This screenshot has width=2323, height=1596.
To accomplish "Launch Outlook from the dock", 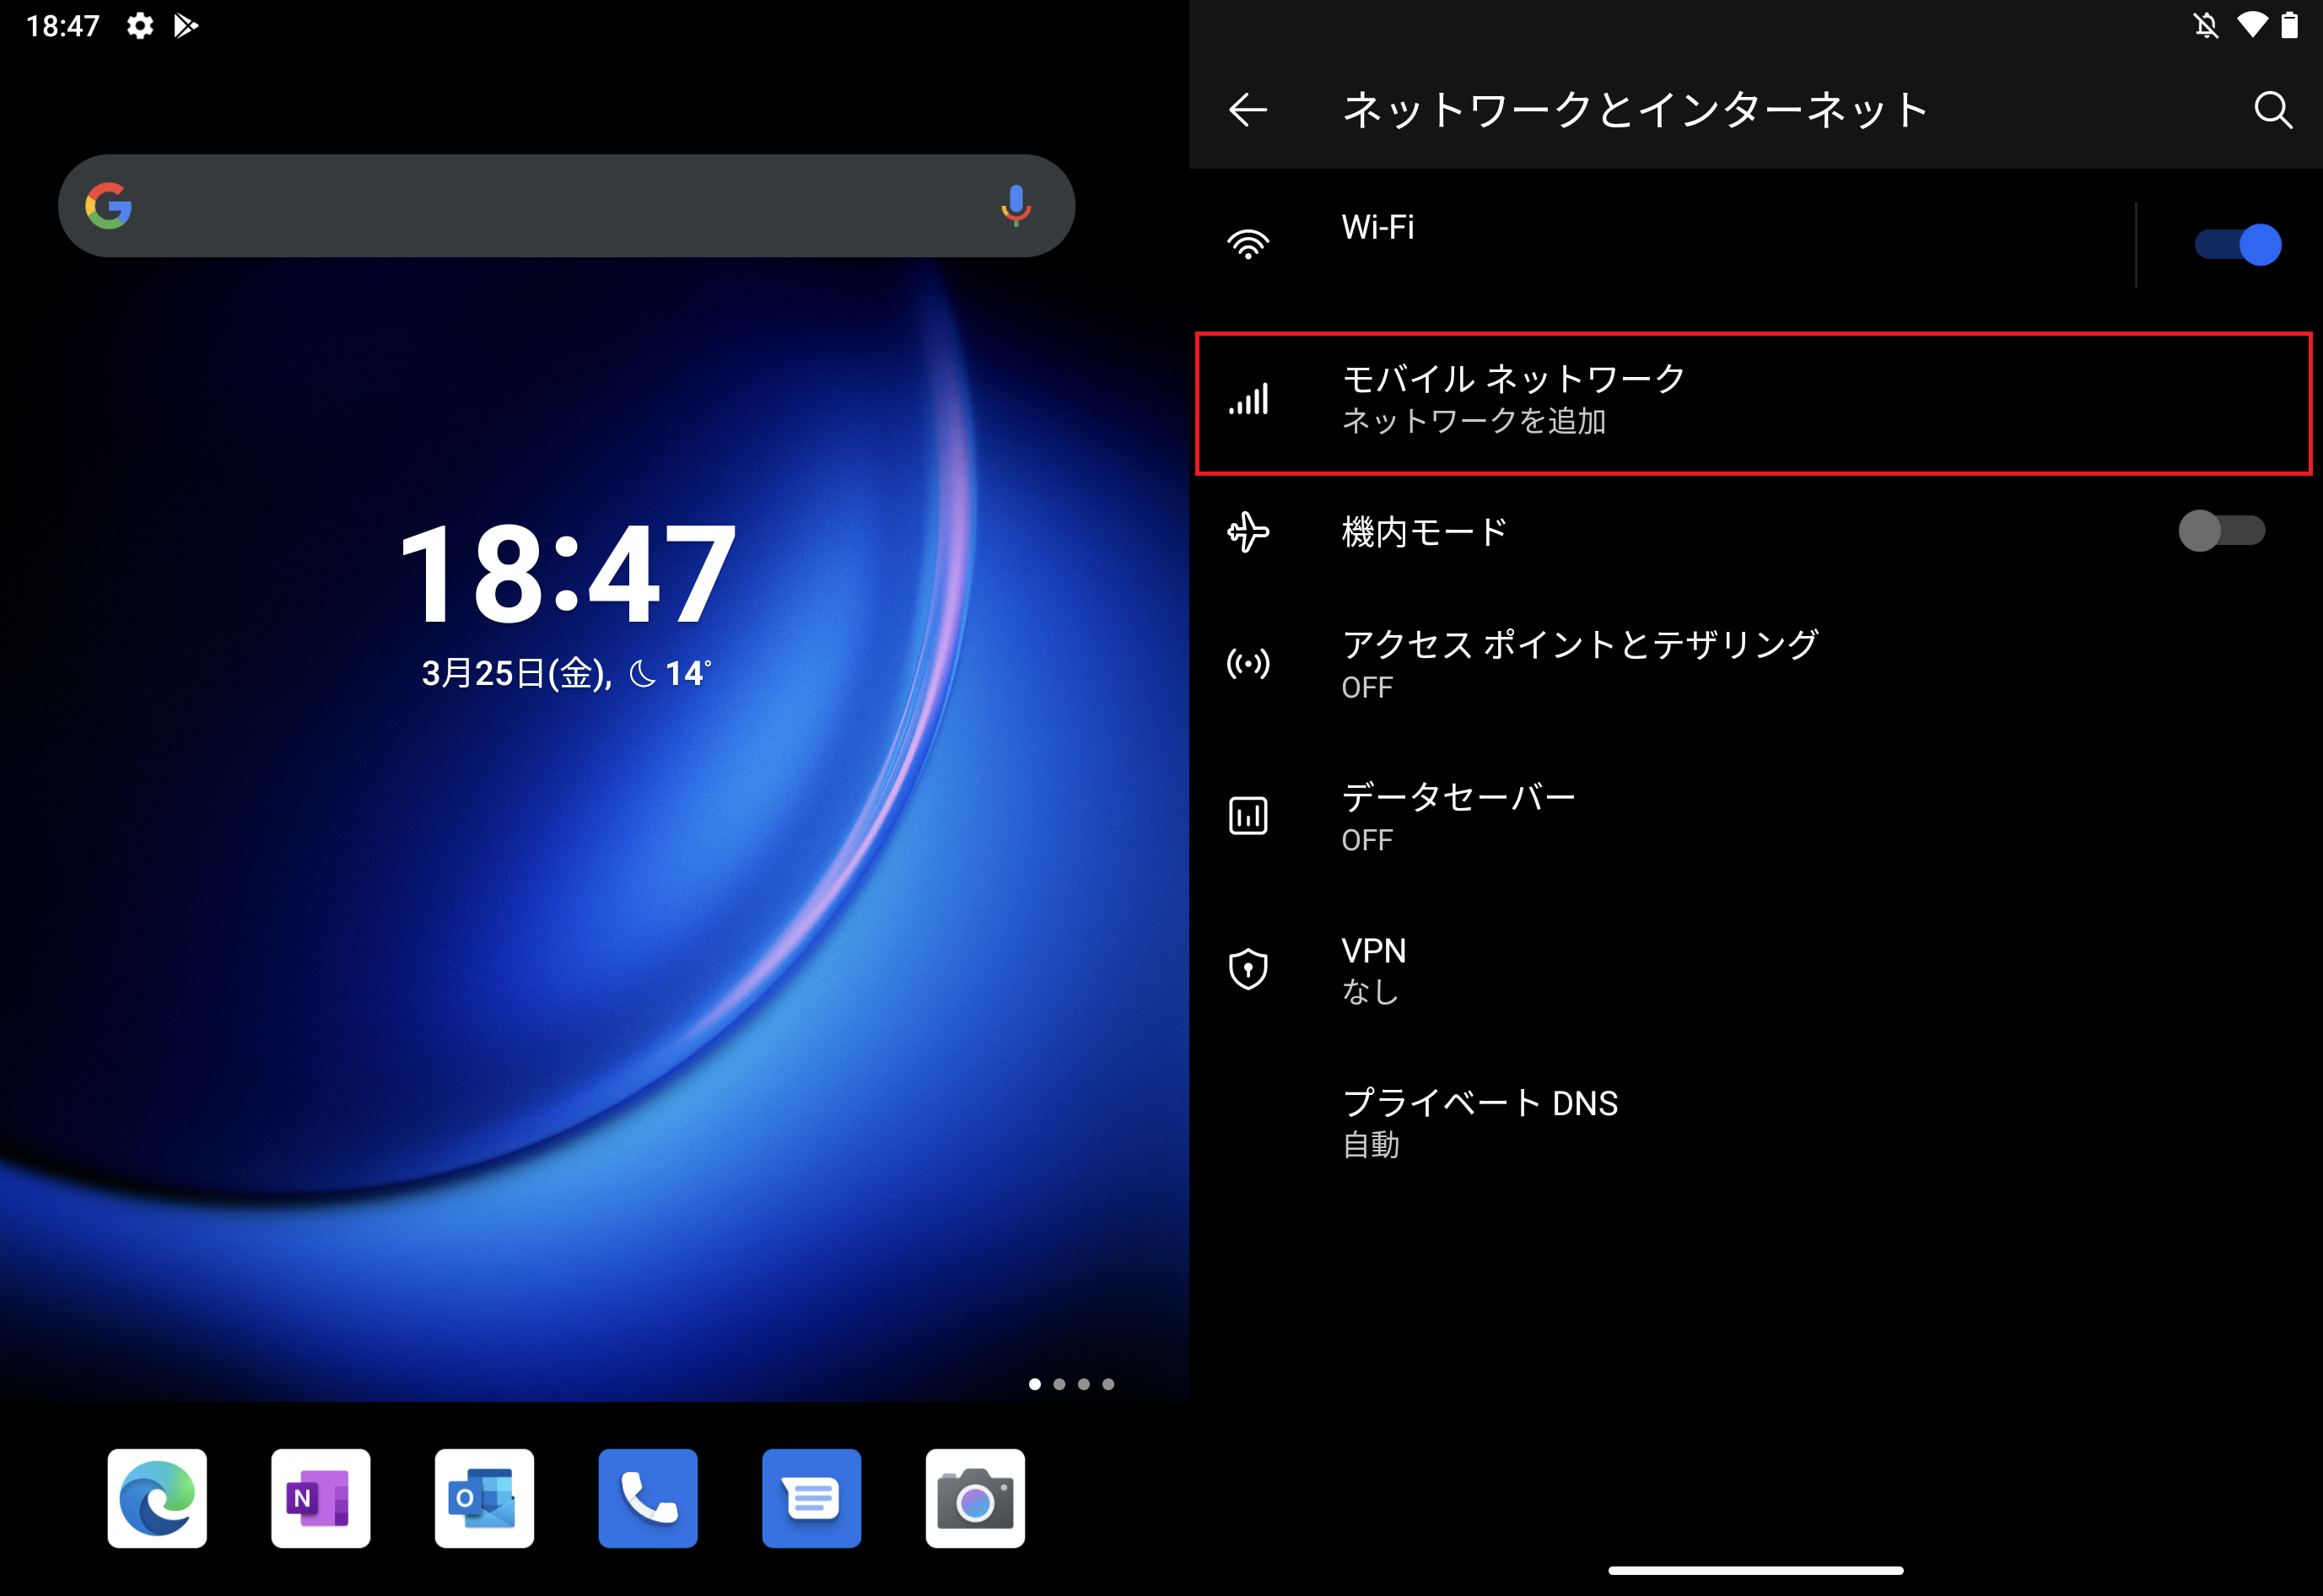I will pos(484,1498).
